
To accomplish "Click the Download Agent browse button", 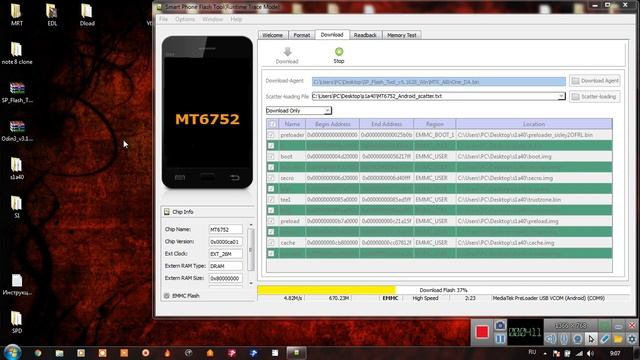I will coord(595,81).
